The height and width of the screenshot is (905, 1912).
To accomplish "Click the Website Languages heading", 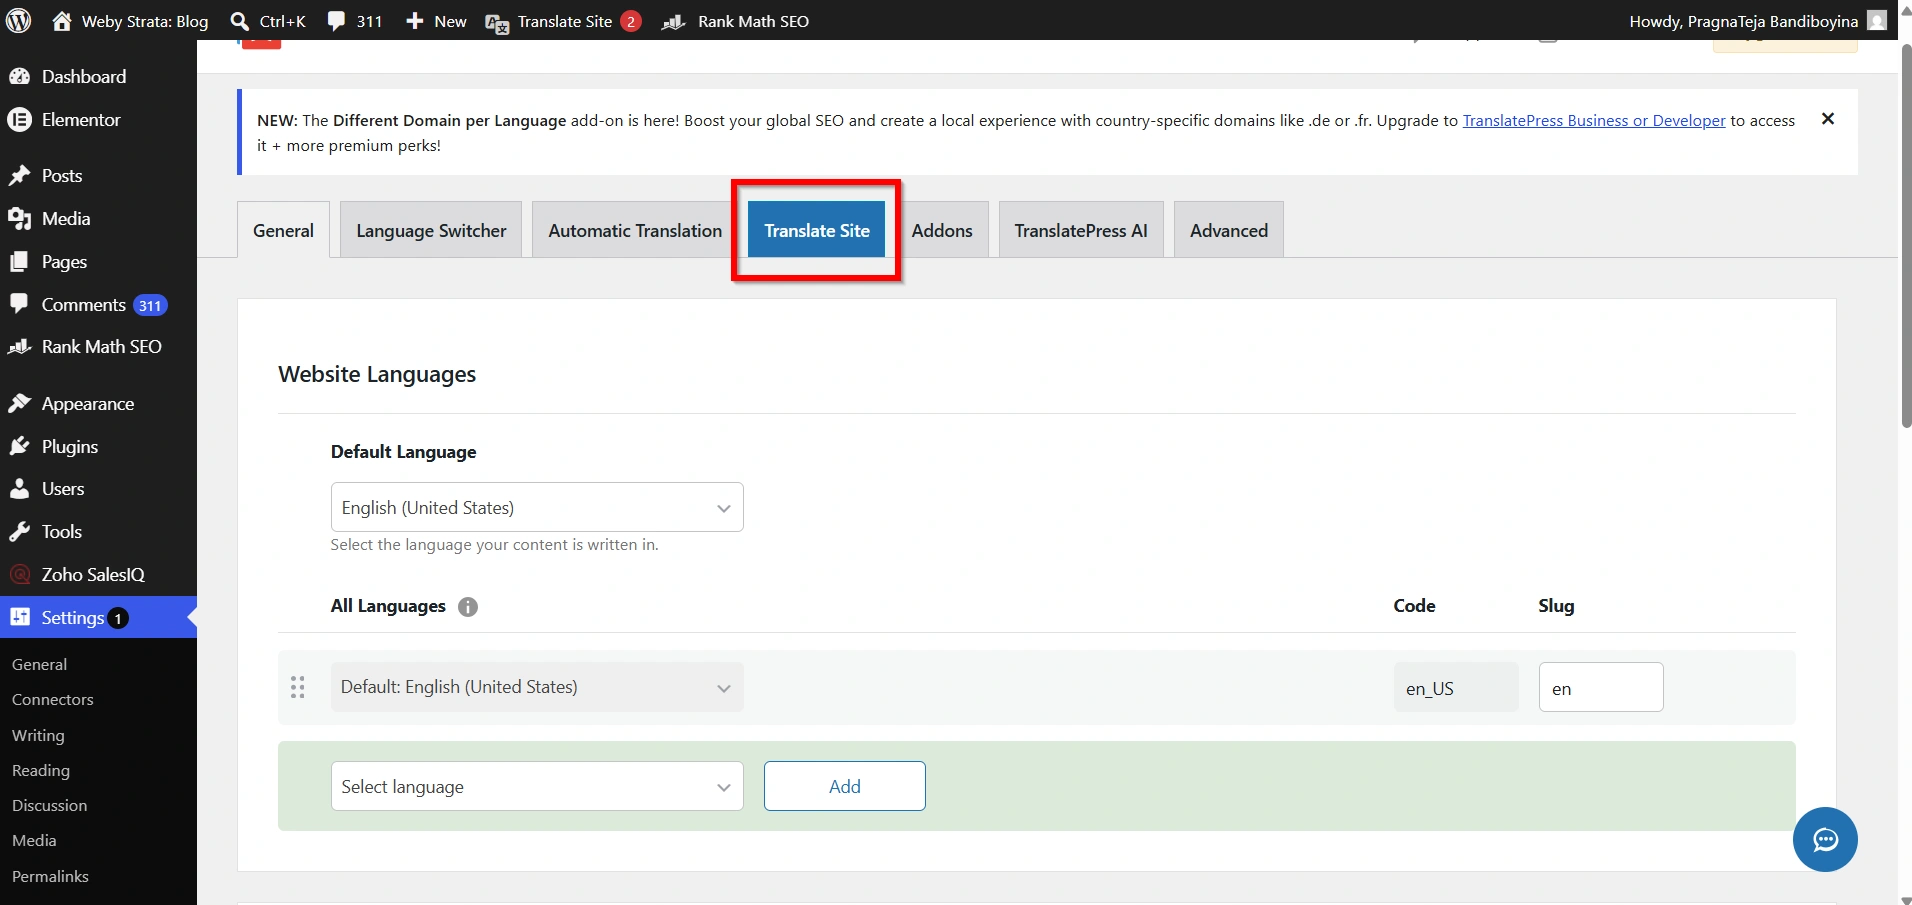I will click(377, 375).
